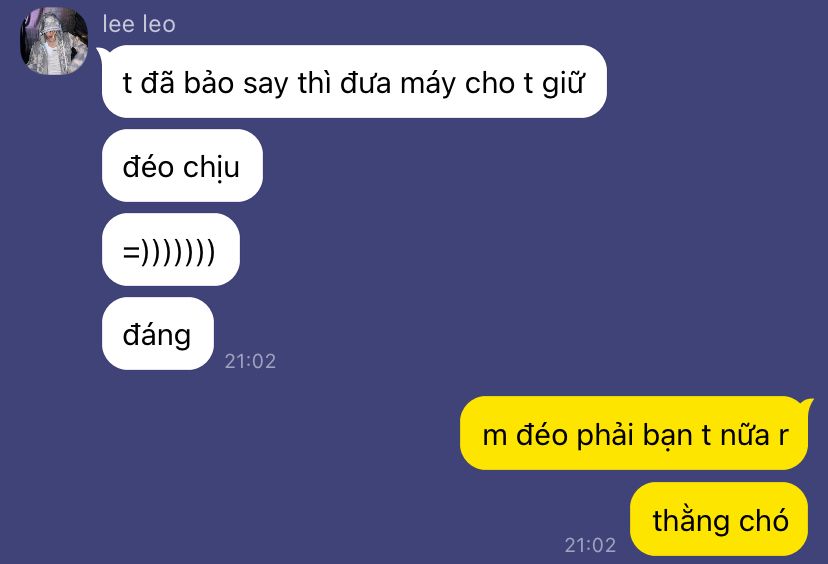
Task: Select the yellow 'm đéo phải bạn t nữa r' bubble
Action: click(634, 433)
